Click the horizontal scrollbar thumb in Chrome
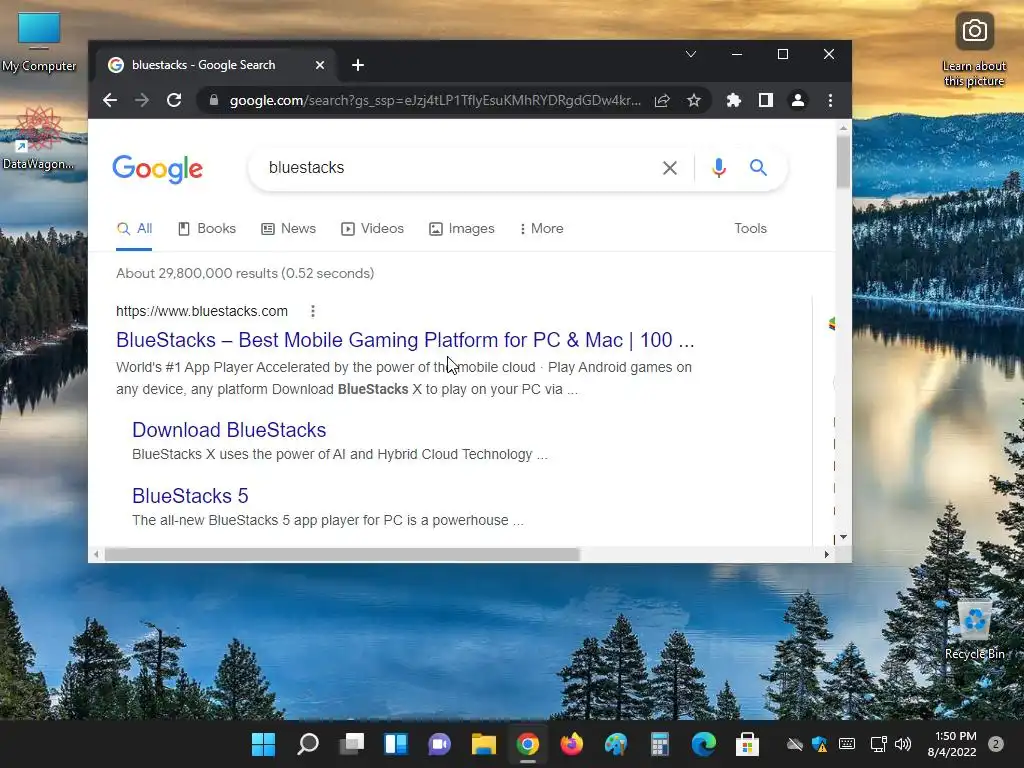Screen dimensions: 1024x768 (x=342, y=554)
